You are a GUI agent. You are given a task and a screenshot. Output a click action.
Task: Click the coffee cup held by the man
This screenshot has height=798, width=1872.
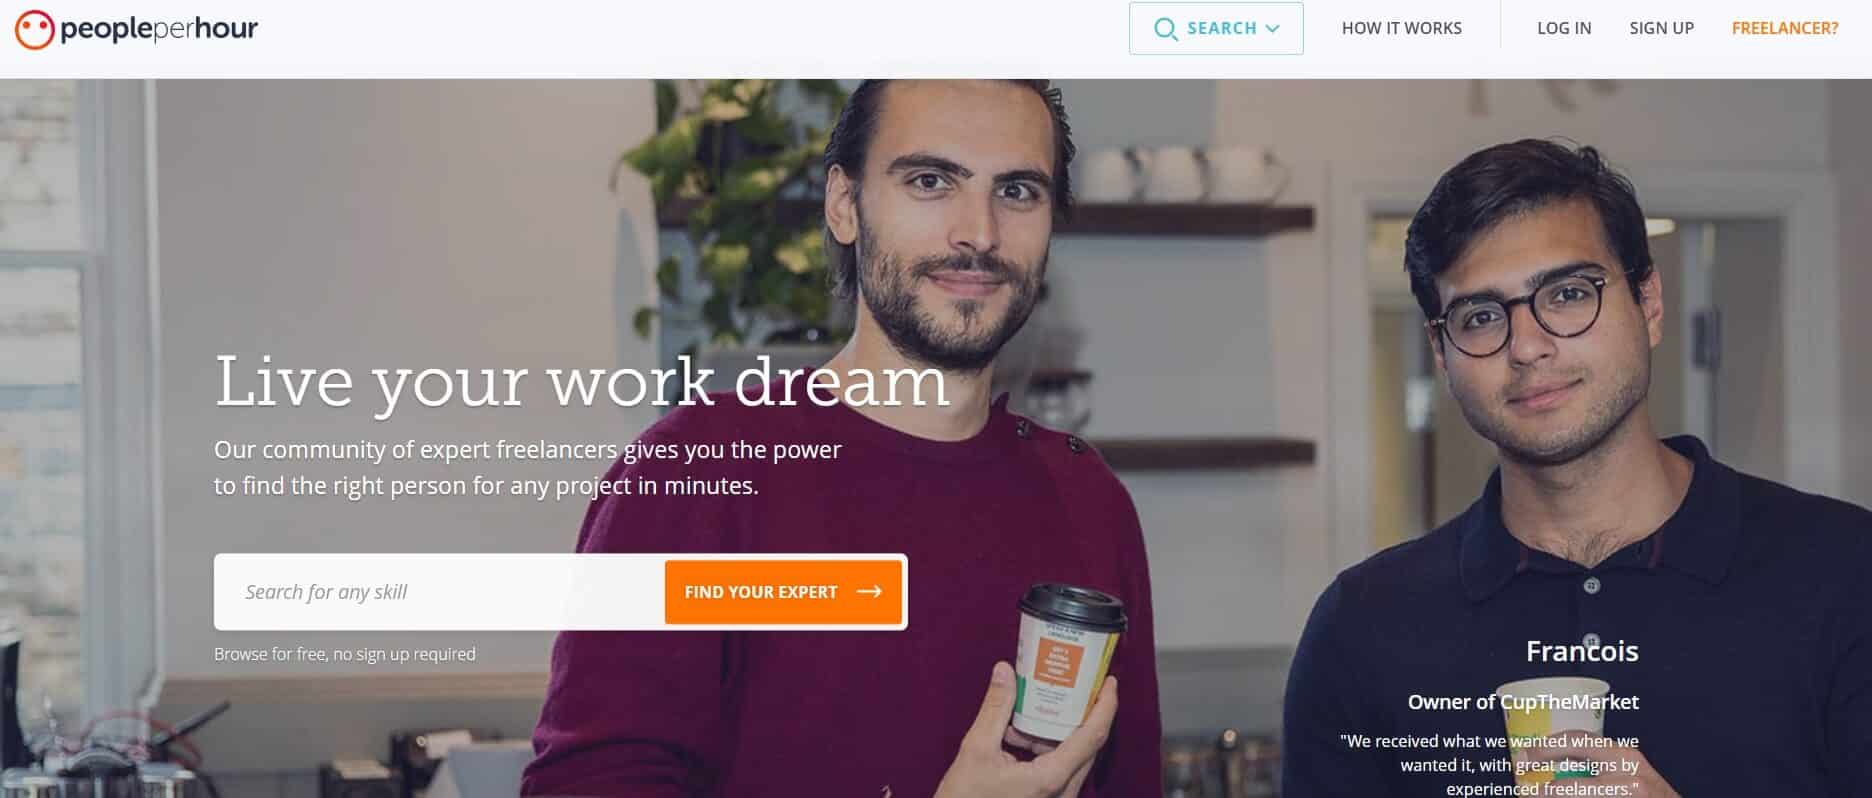[1070, 660]
